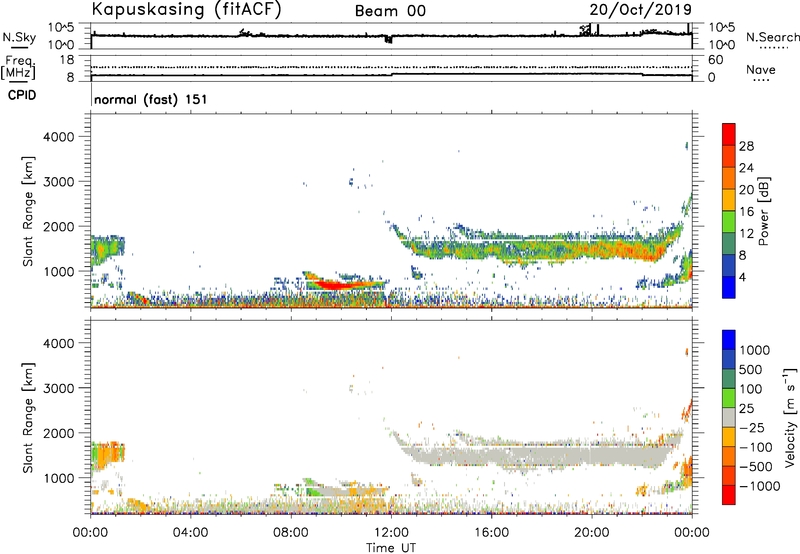Click the "Nave" legend label
This screenshot has width=800, height=554.
tap(761, 70)
